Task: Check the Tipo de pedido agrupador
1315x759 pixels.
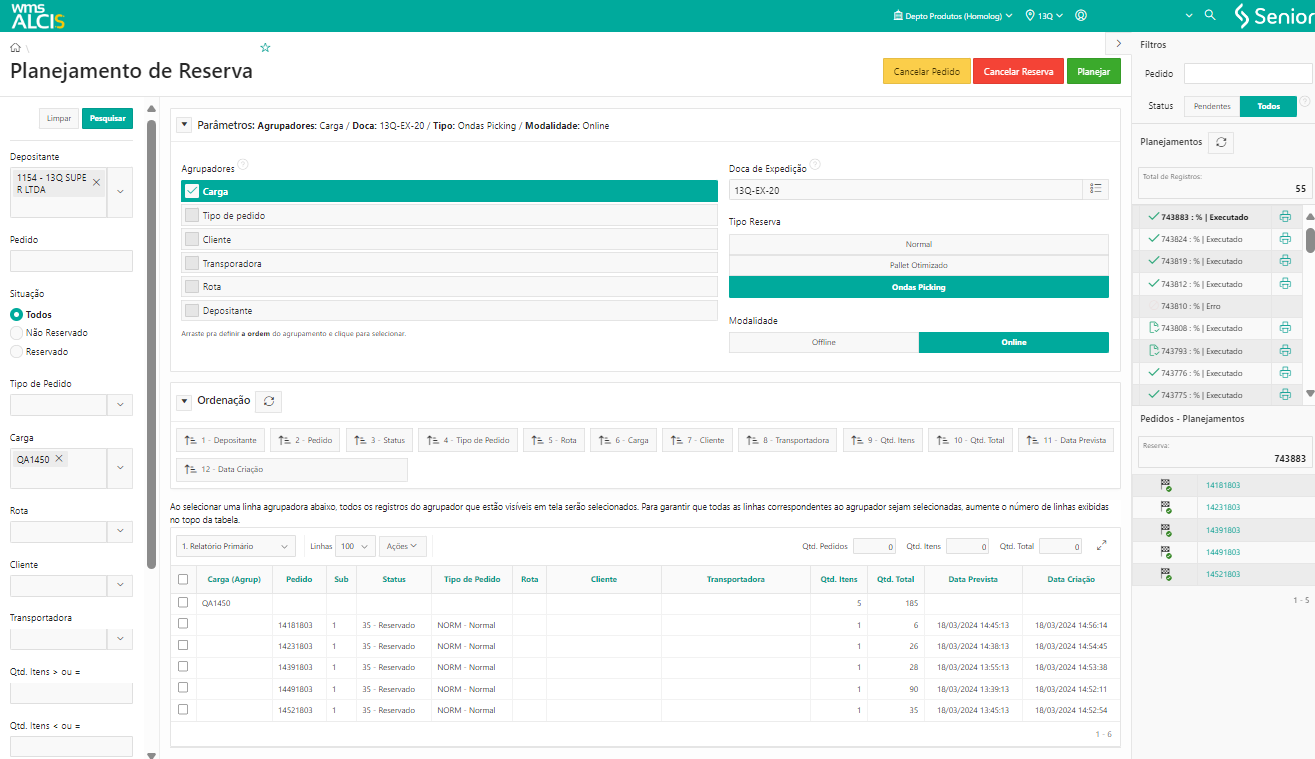Action: 192,216
